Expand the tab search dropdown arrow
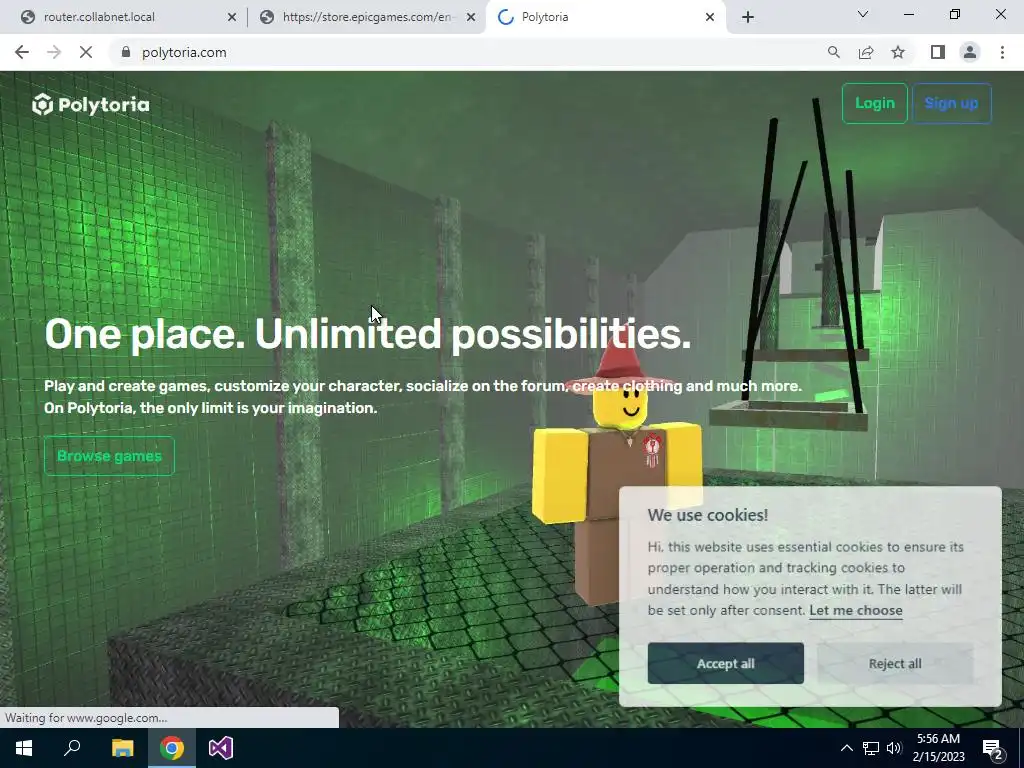1024x768 pixels. click(x=863, y=14)
